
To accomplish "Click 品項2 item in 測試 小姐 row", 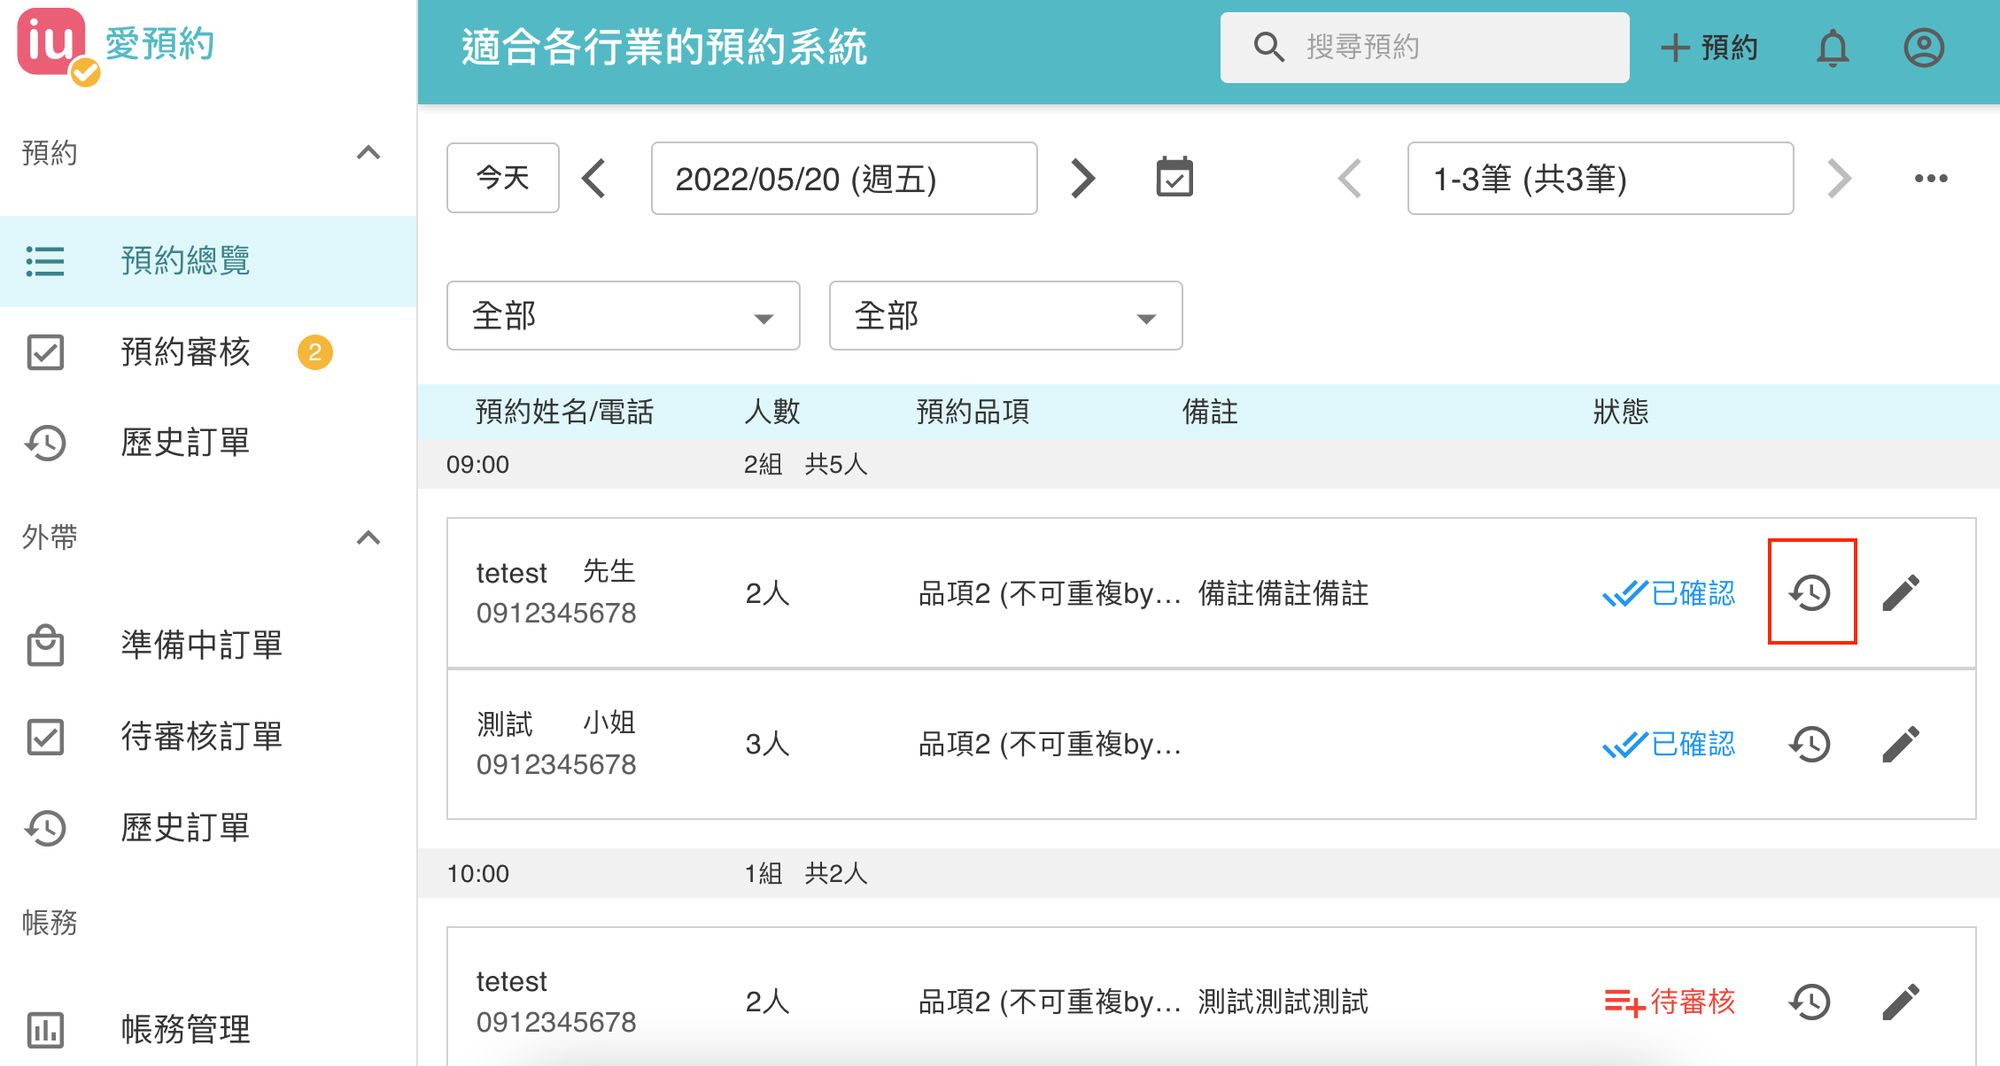I will [1050, 744].
